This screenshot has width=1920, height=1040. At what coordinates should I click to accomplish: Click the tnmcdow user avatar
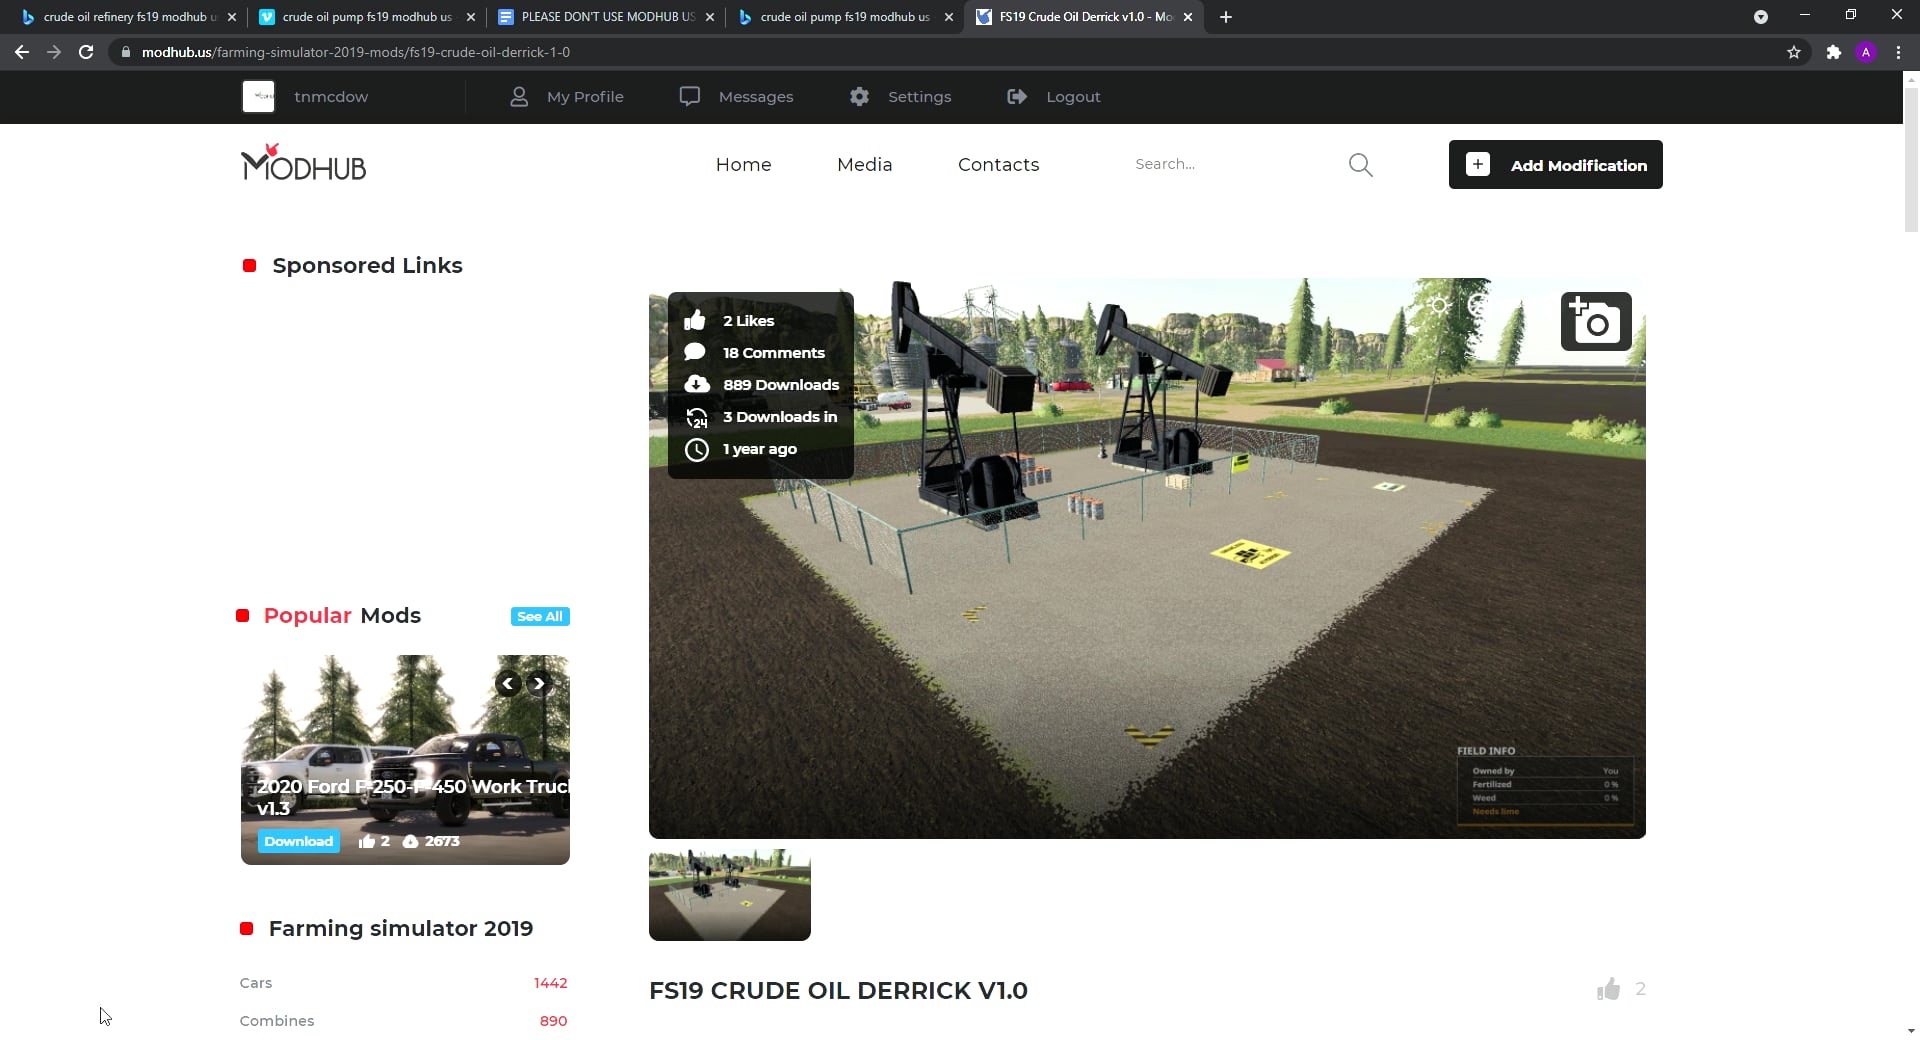[x=259, y=97]
